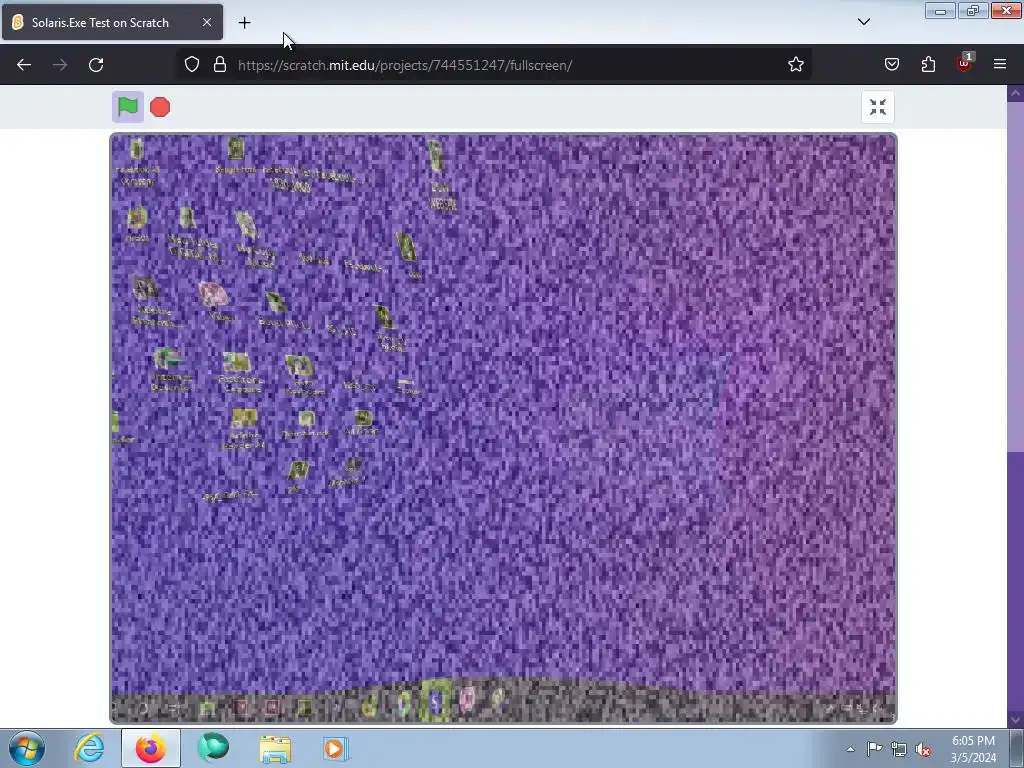Open a new tab with plus button
This screenshot has width=1024, height=768.
244,23
